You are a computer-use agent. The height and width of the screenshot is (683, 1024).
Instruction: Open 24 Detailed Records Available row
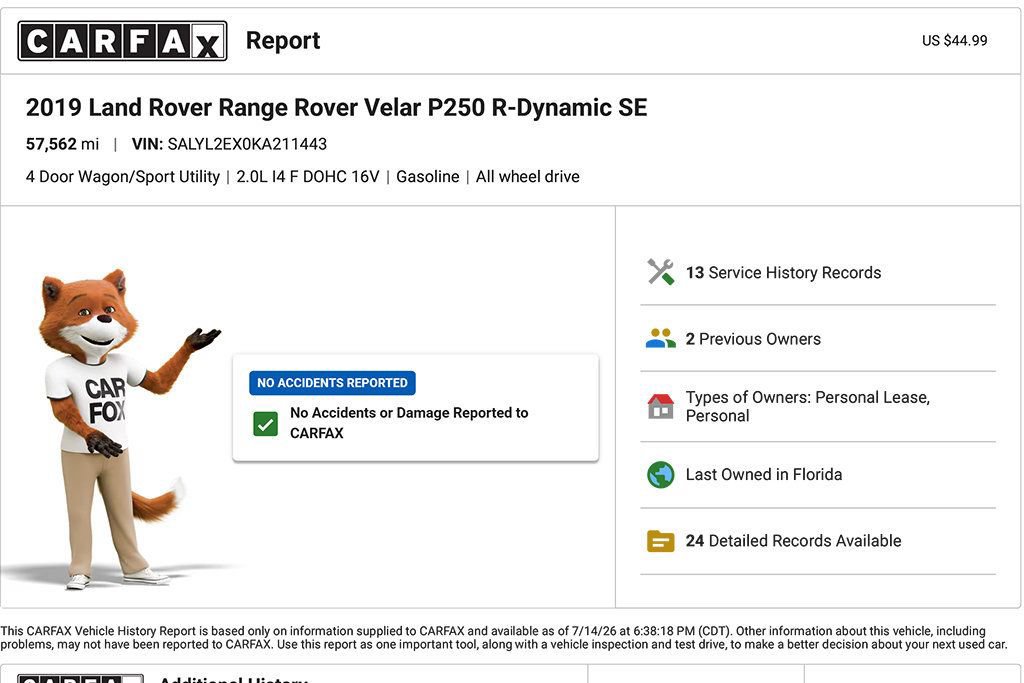(818, 541)
